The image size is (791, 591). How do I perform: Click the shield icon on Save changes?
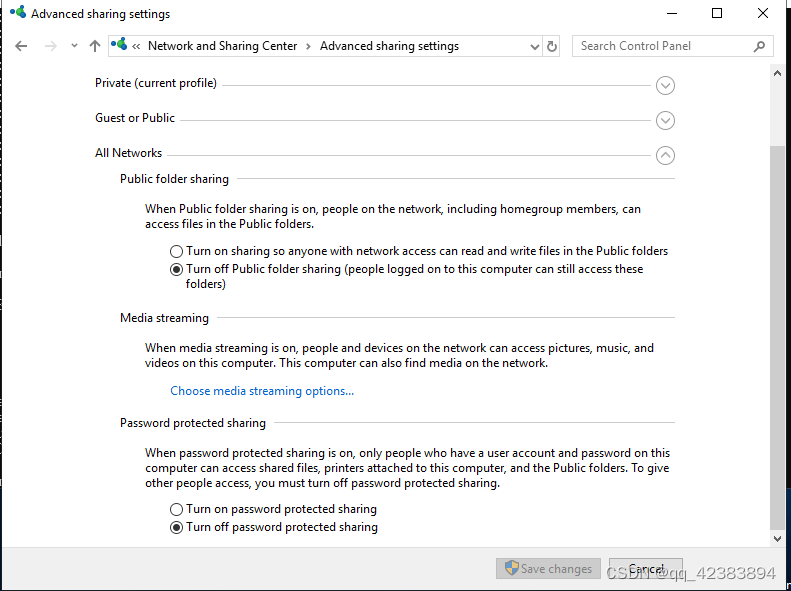tap(512, 568)
